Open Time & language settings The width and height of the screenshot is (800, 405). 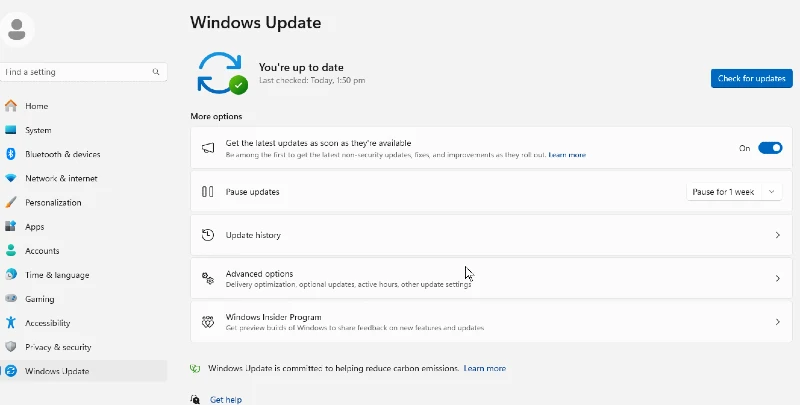click(84, 274)
